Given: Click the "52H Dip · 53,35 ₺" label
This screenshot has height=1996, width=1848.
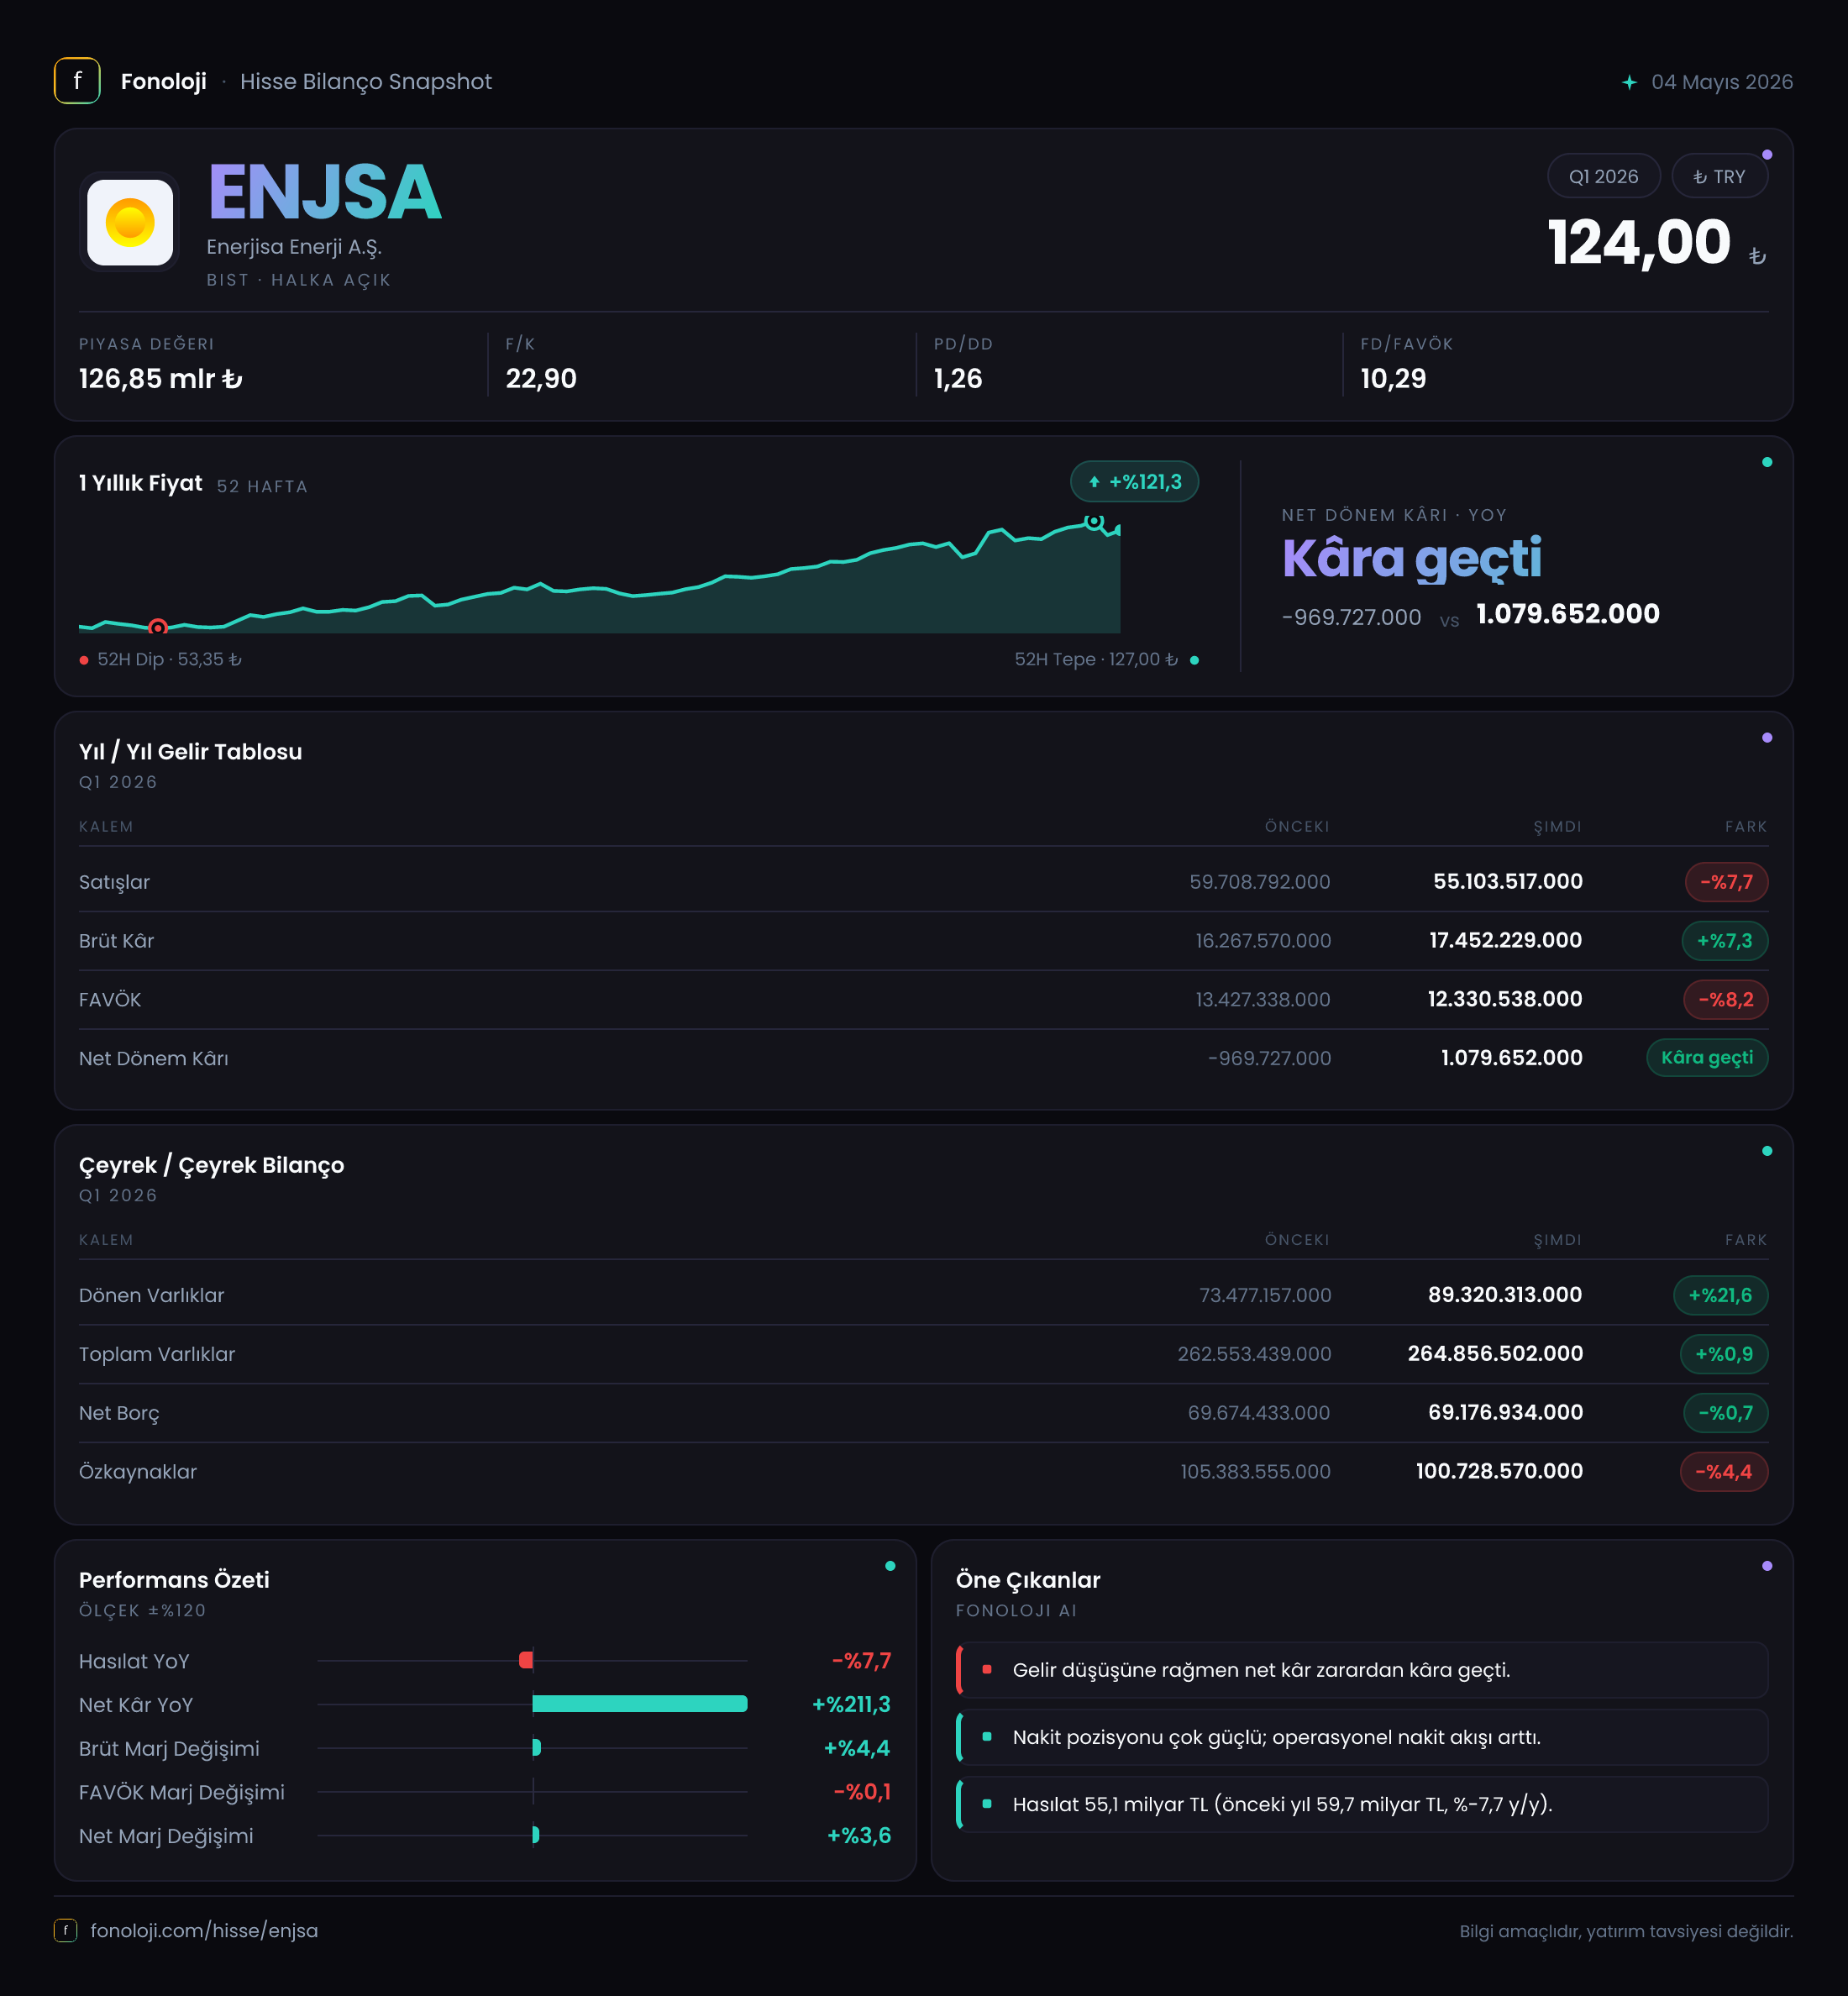Looking at the screenshot, I should [x=169, y=660].
